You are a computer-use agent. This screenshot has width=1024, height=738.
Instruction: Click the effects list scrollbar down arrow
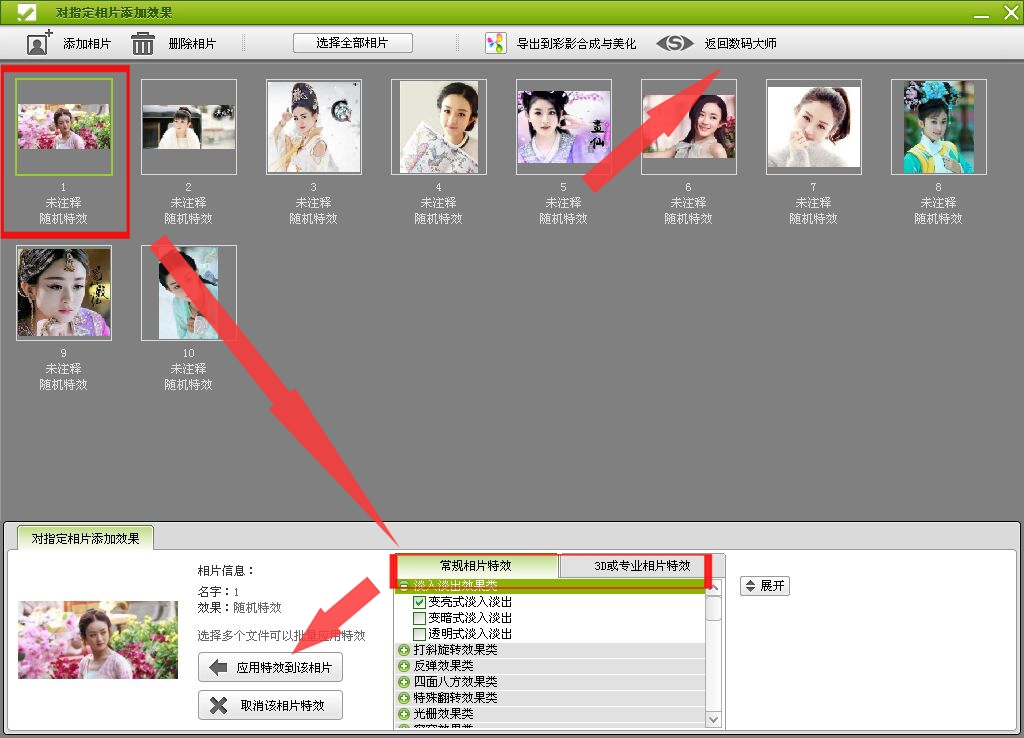coord(713,720)
